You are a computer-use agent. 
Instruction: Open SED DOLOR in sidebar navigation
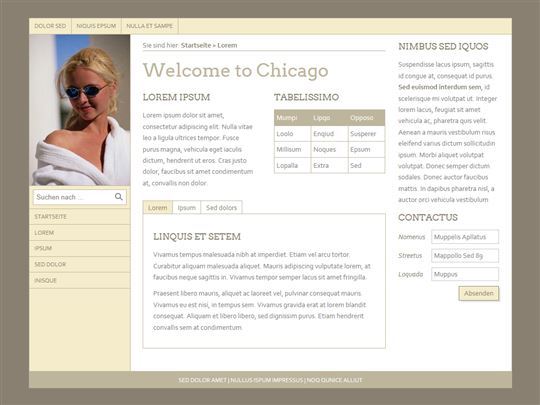tap(80, 264)
